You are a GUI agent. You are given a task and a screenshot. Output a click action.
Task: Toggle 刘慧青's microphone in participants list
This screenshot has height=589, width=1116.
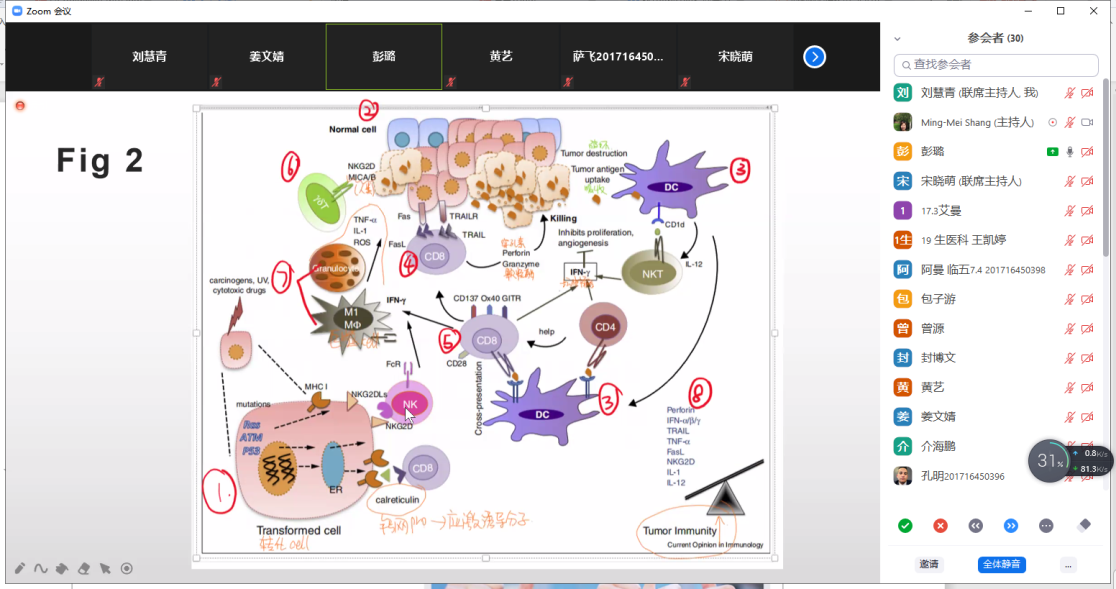pyautogui.click(x=1069, y=92)
